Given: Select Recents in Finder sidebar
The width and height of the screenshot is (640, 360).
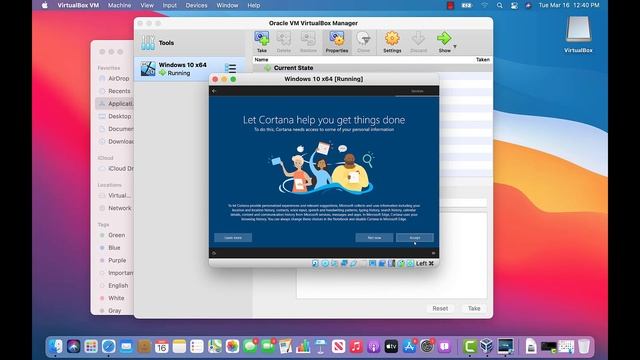Looking at the screenshot, I should click(114, 91).
